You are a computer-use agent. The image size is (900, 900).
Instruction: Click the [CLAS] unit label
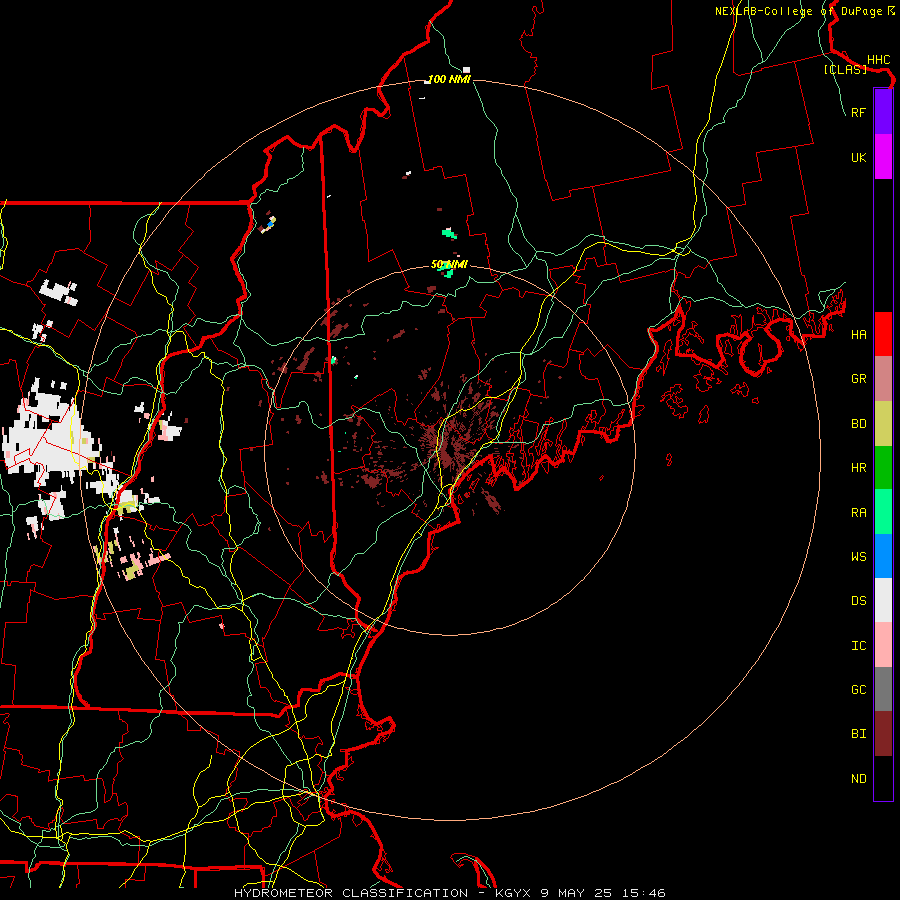[845, 70]
